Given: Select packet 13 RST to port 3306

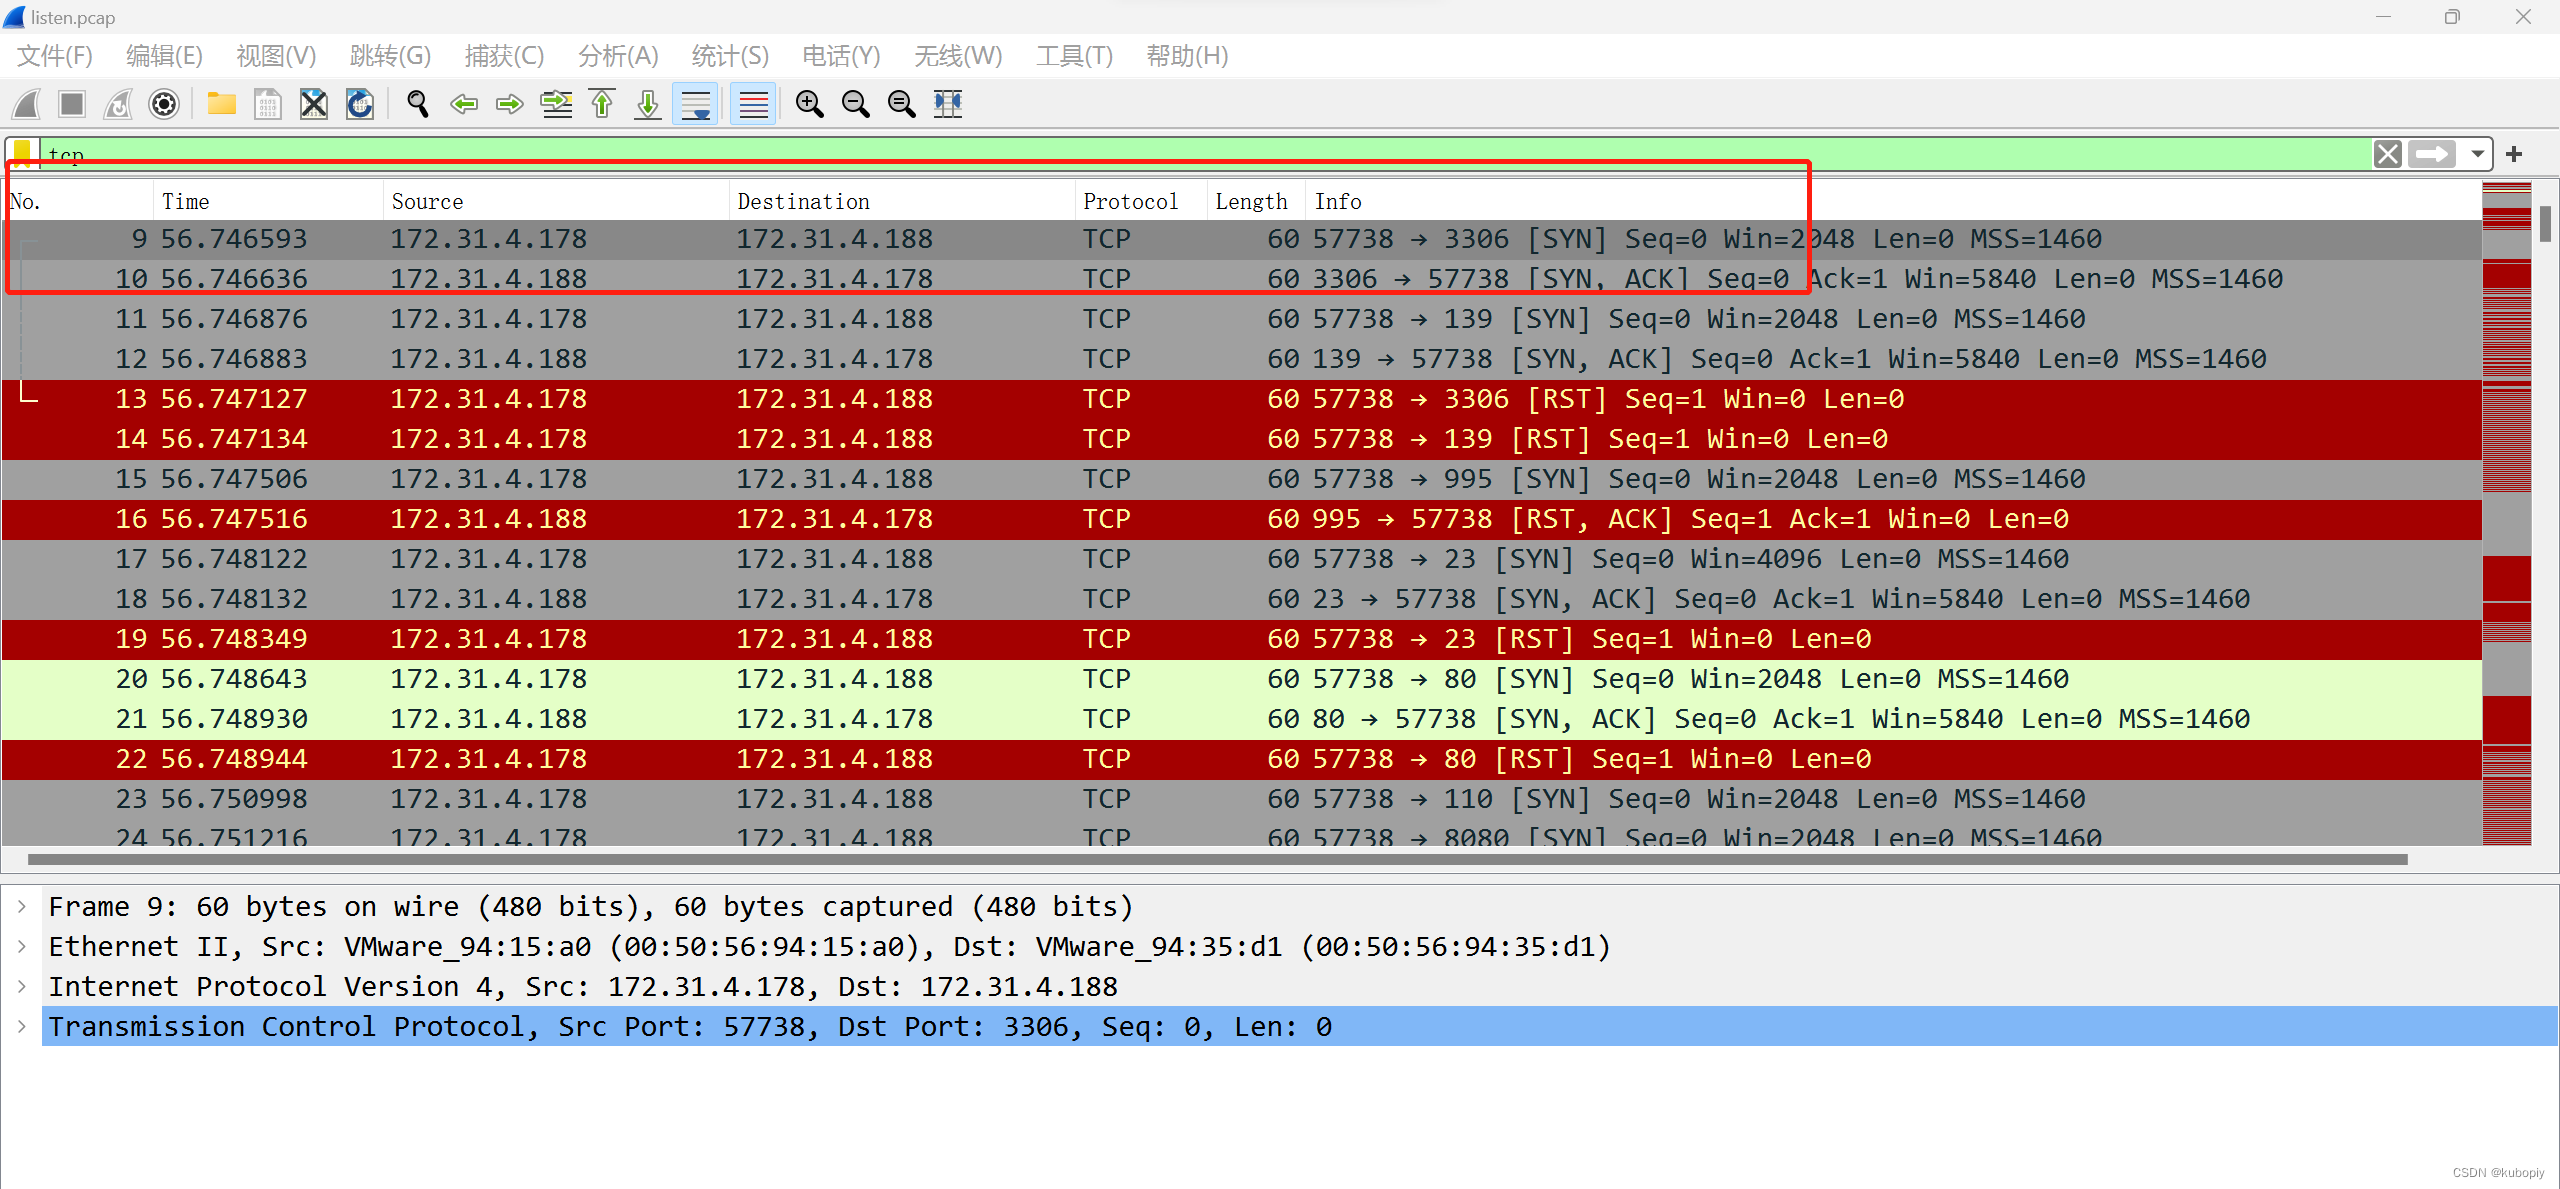Looking at the screenshot, I should coord(1242,399).
